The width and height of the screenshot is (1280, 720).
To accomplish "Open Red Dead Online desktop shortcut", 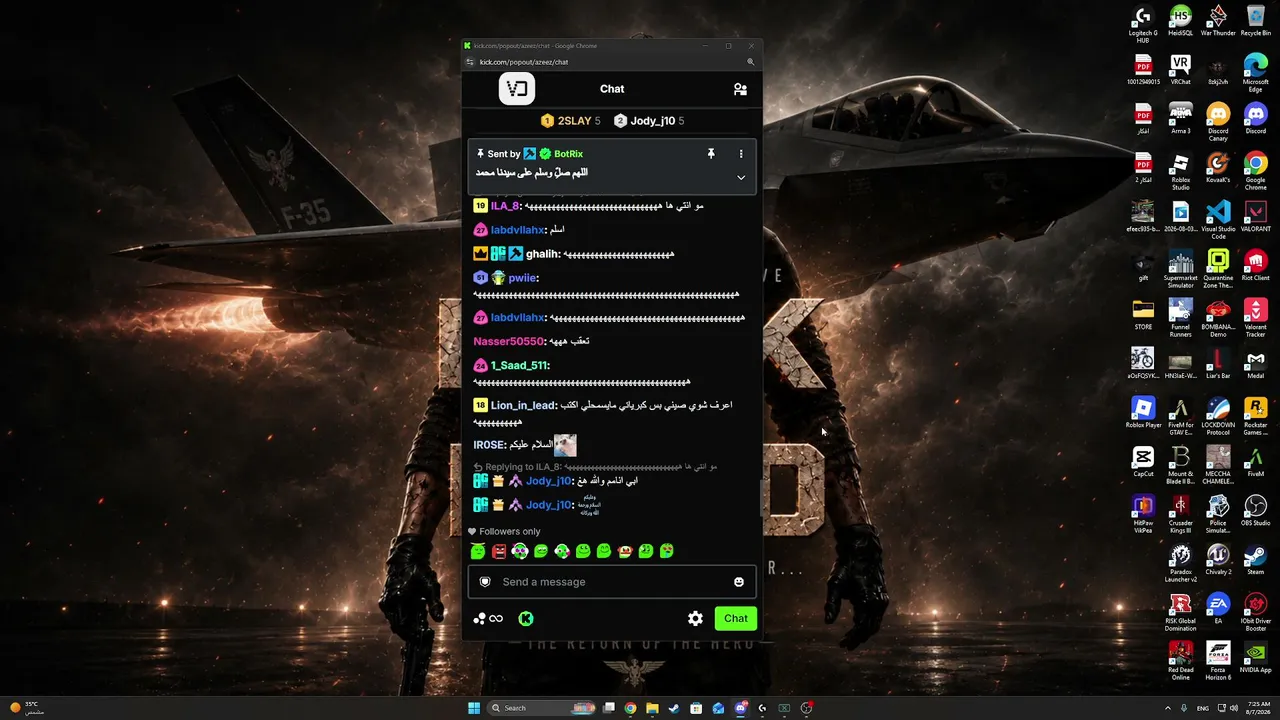I will pos(1181,662).
